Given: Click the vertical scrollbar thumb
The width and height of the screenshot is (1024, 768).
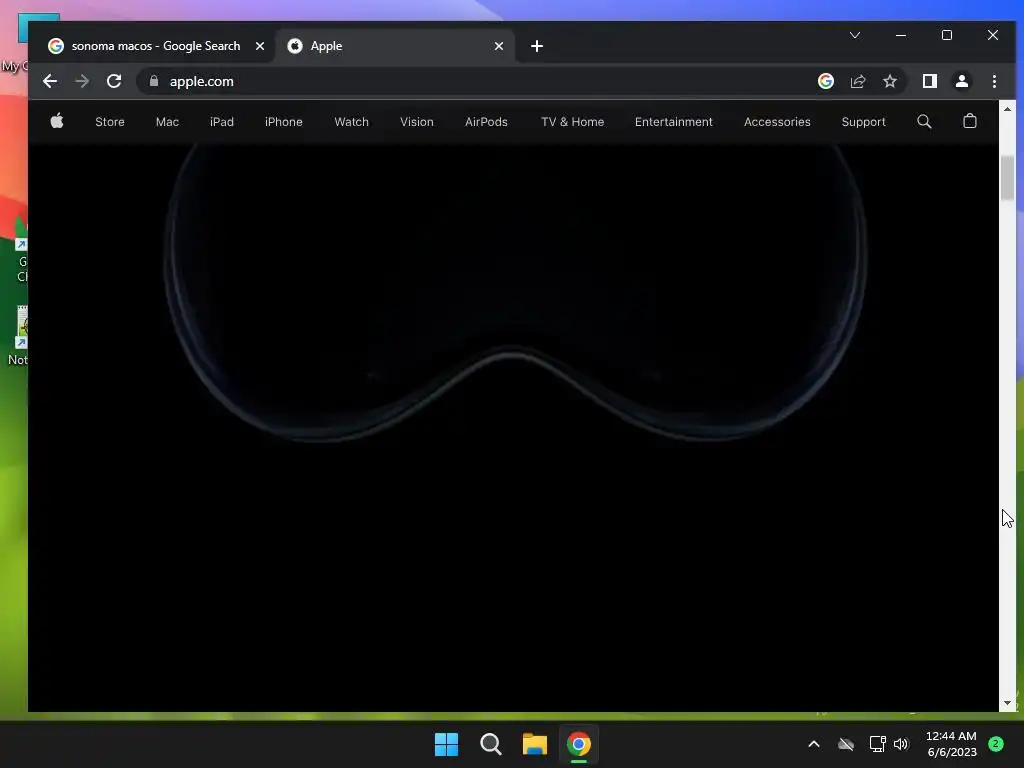Looking at the screenshot, I should click(x=1007, y=178).
